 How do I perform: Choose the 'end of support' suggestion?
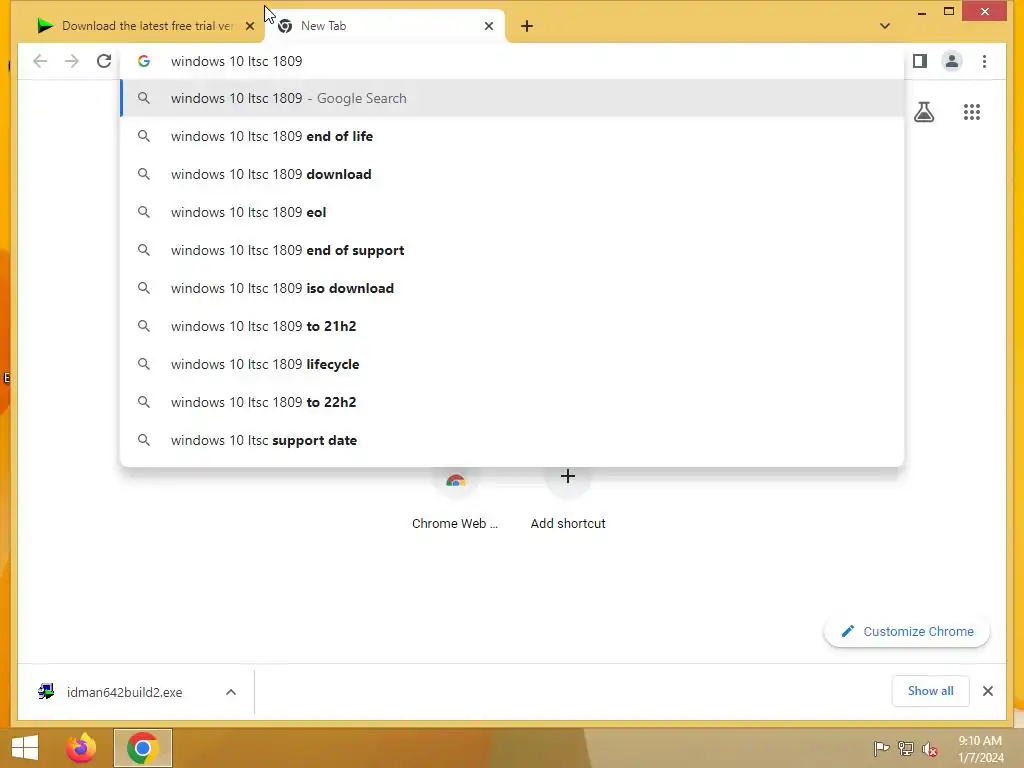(x=513, y=250)
